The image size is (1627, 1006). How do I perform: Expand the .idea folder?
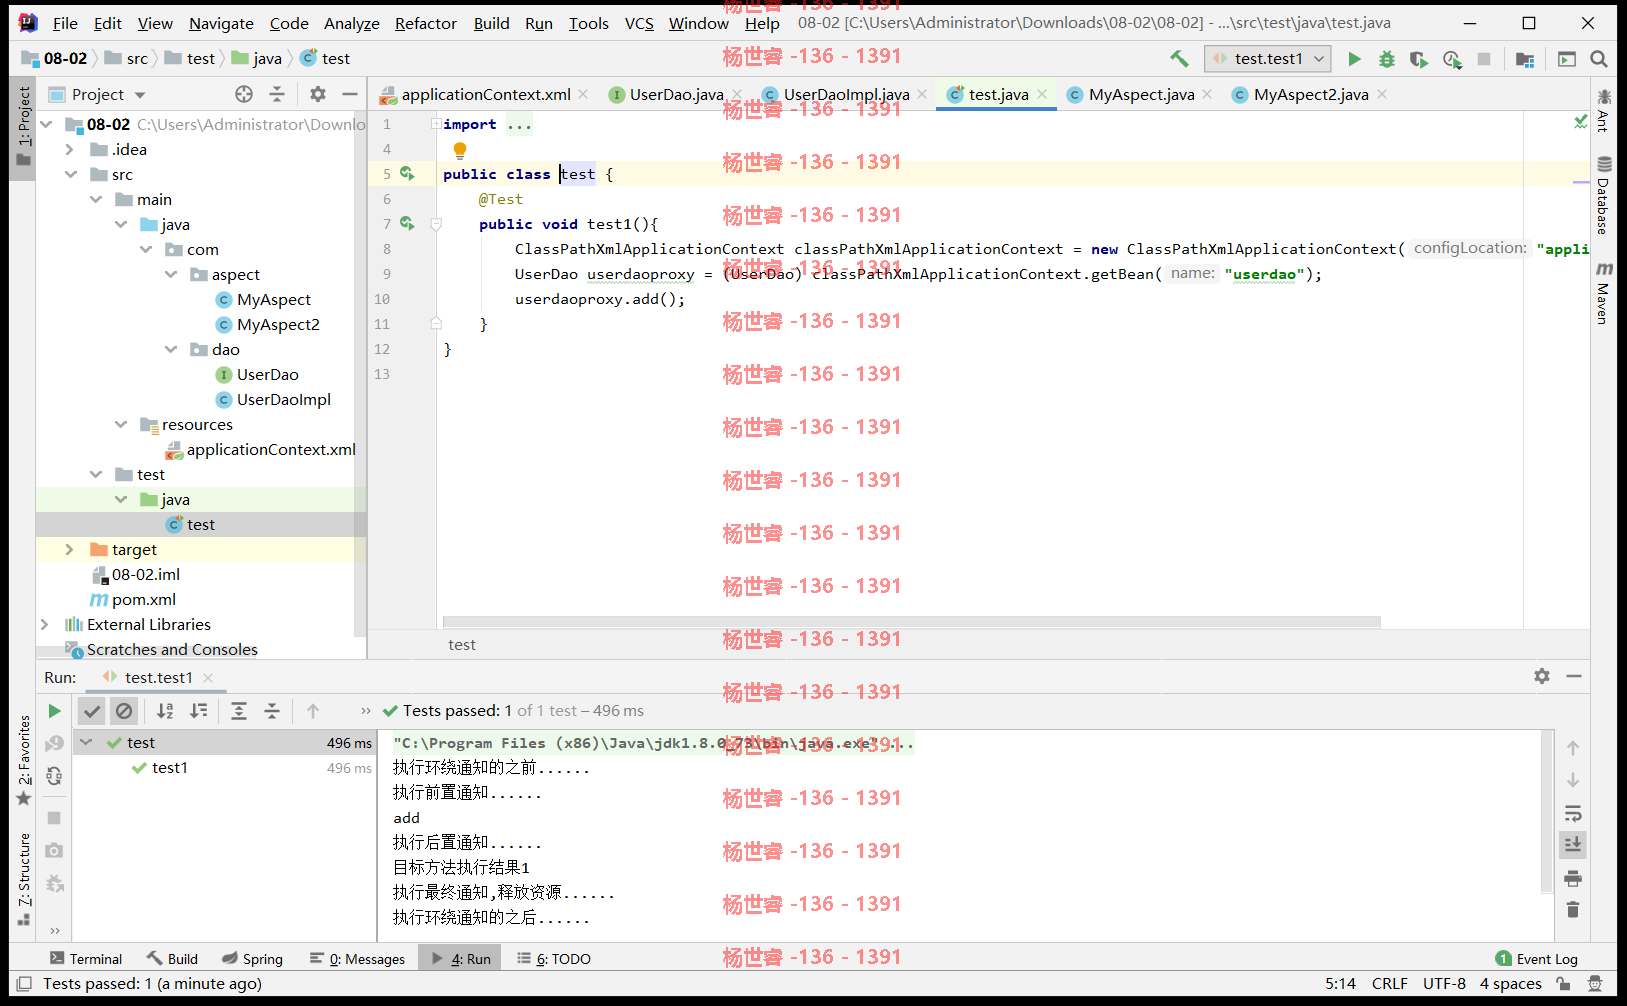tap(69, 150)
